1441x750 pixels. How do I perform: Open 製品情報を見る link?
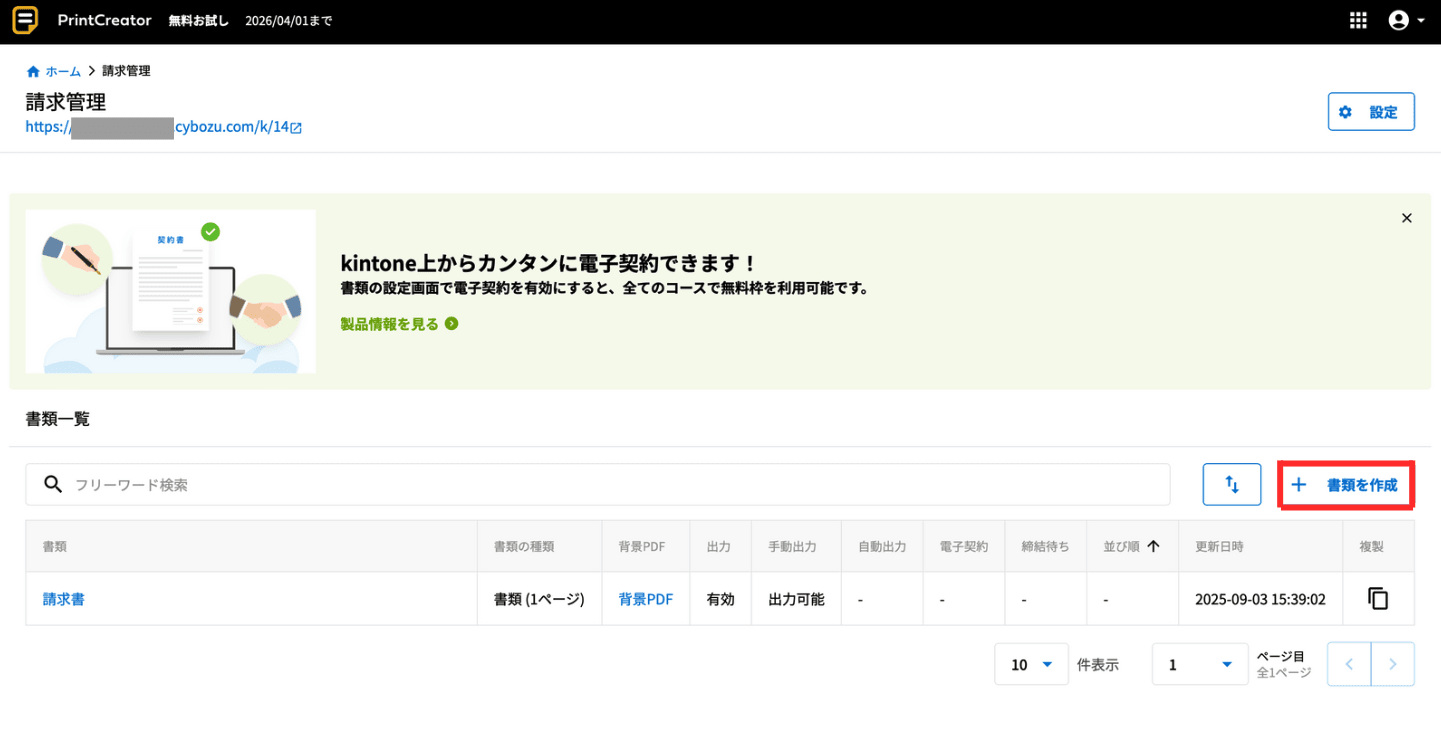point(390,324)
